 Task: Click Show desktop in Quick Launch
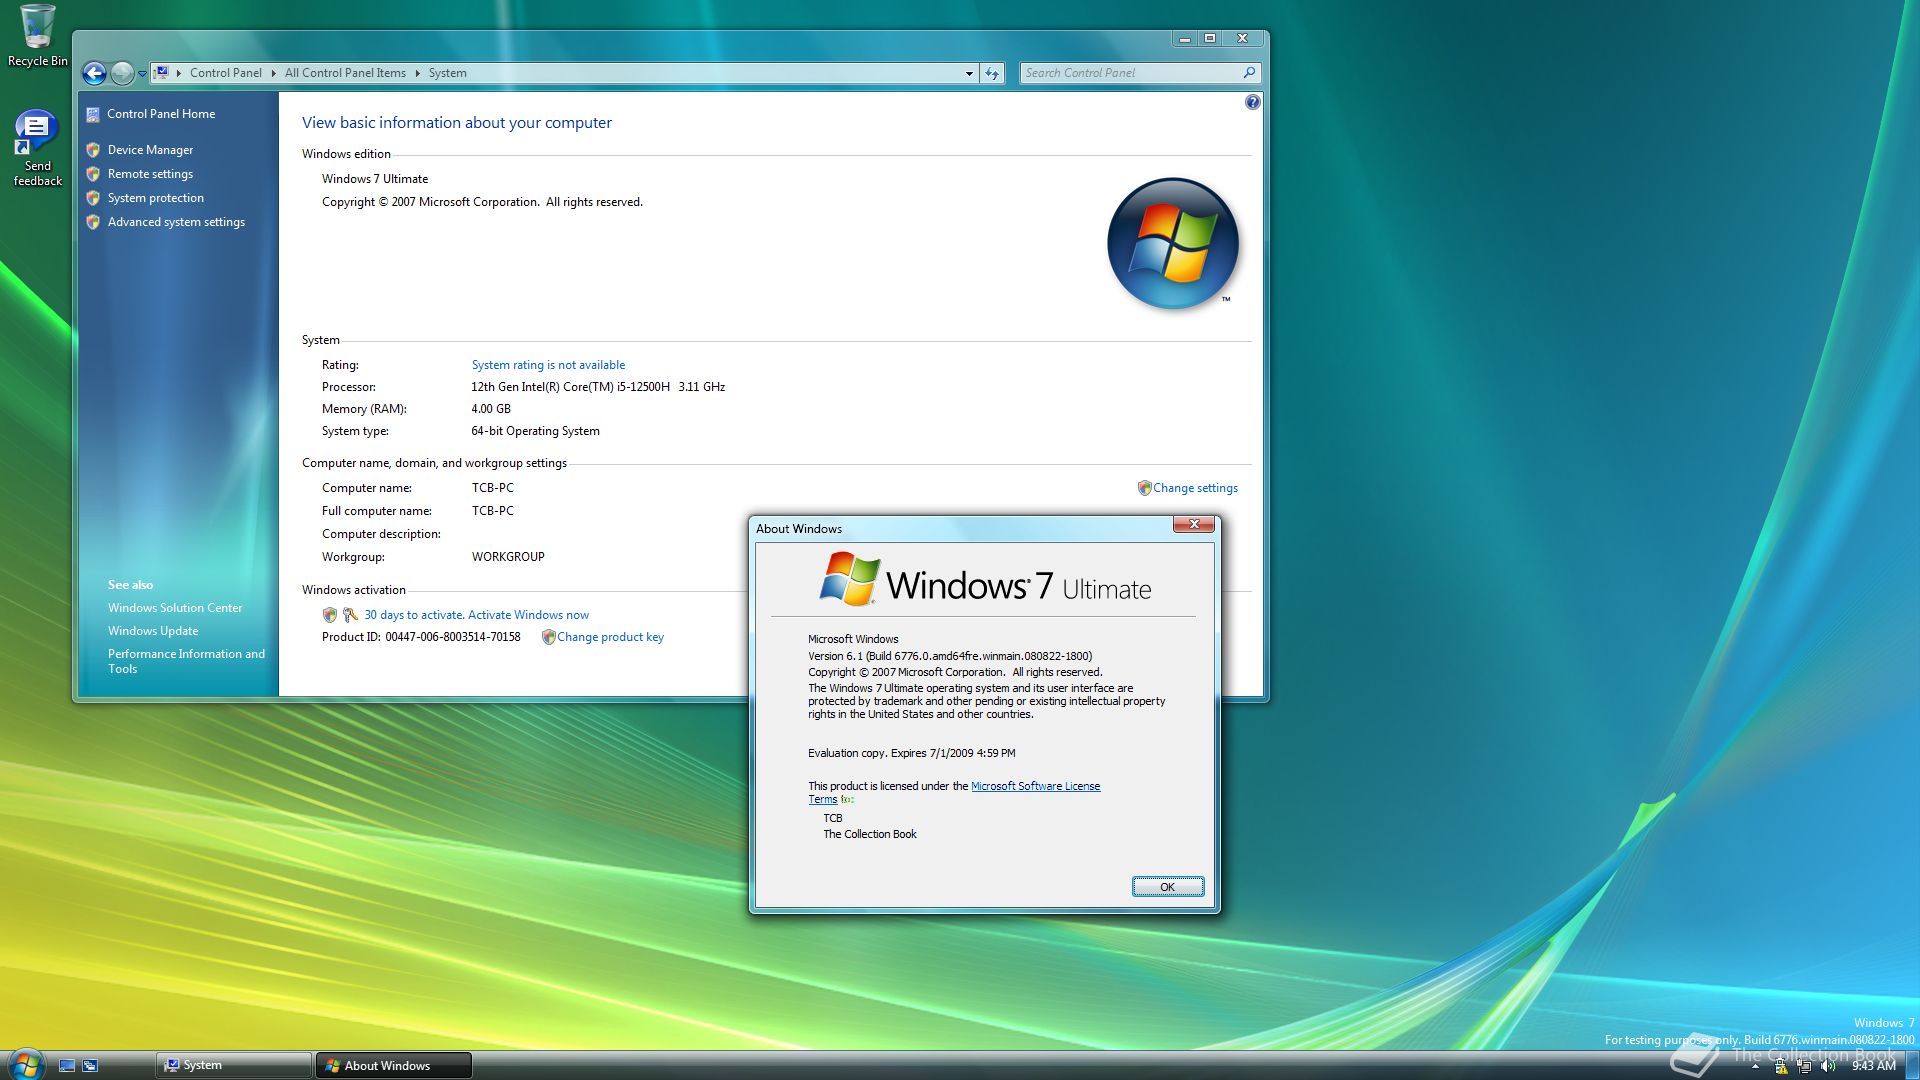coord(67,1066)
